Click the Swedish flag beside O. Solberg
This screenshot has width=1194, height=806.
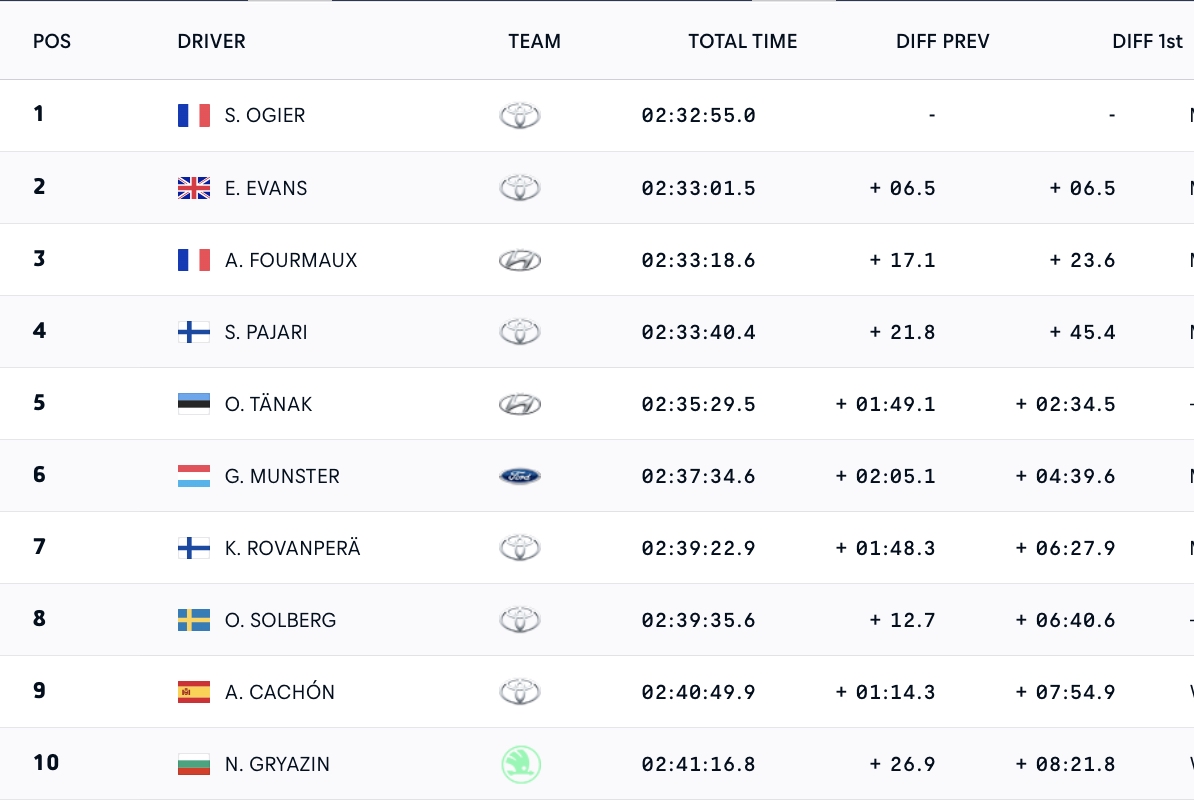(194, 620)
